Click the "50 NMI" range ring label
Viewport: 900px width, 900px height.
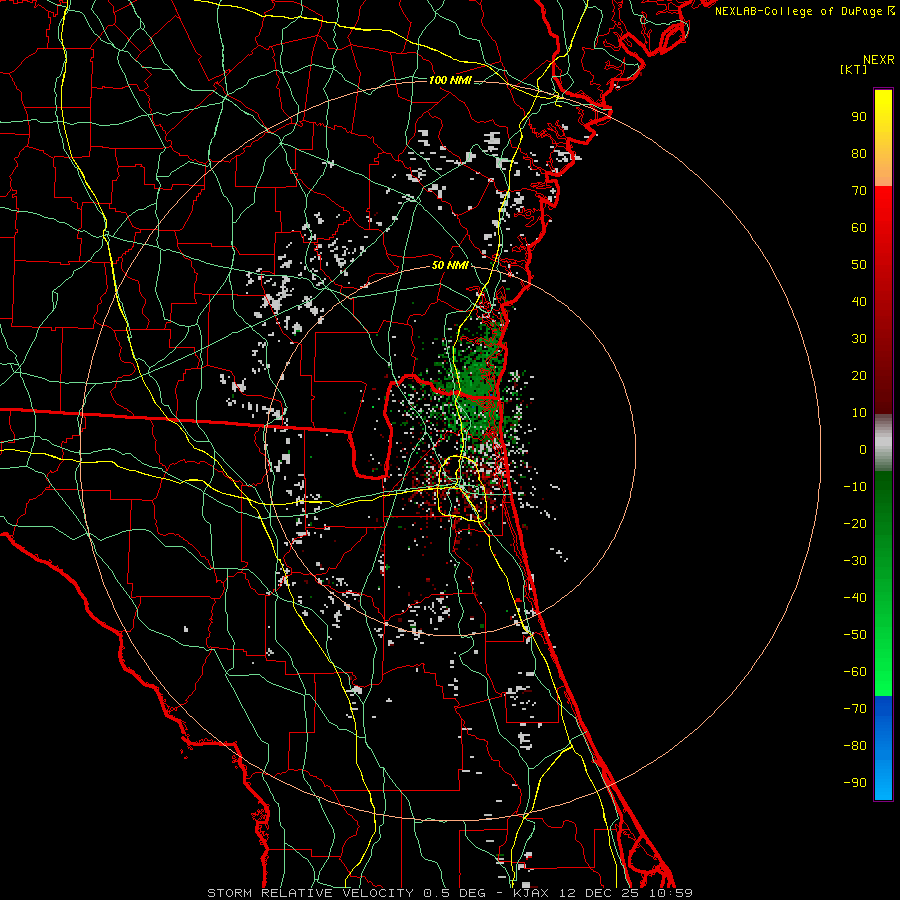coord(450,265)
